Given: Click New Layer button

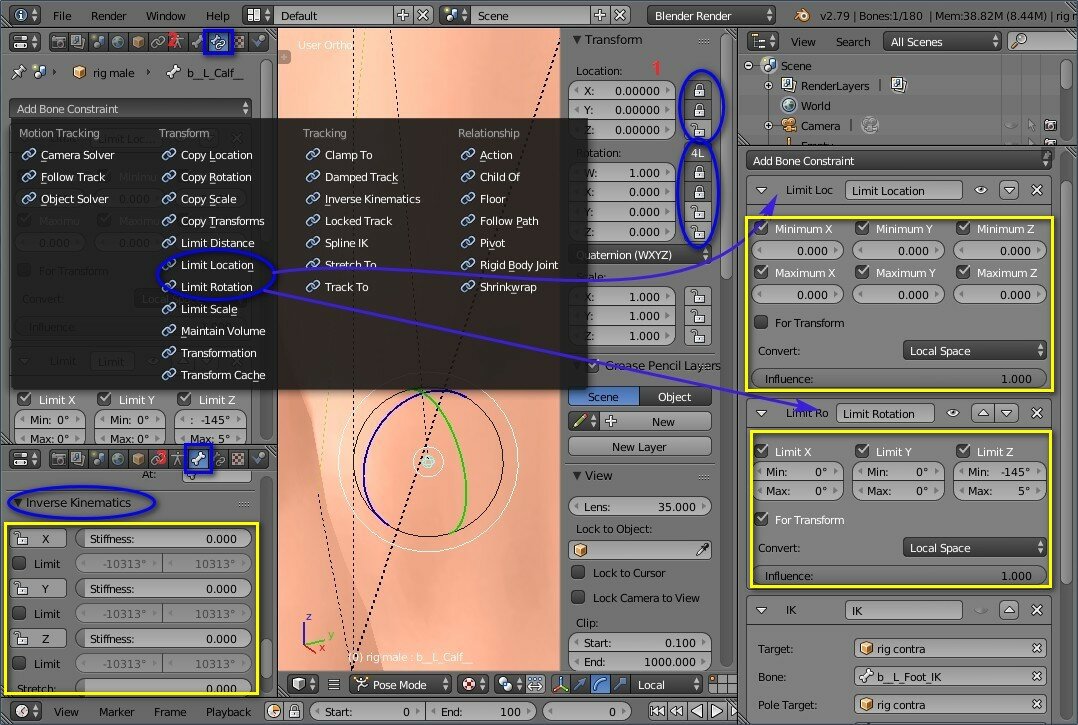Looking at the screenshot, I should (639, 446).
